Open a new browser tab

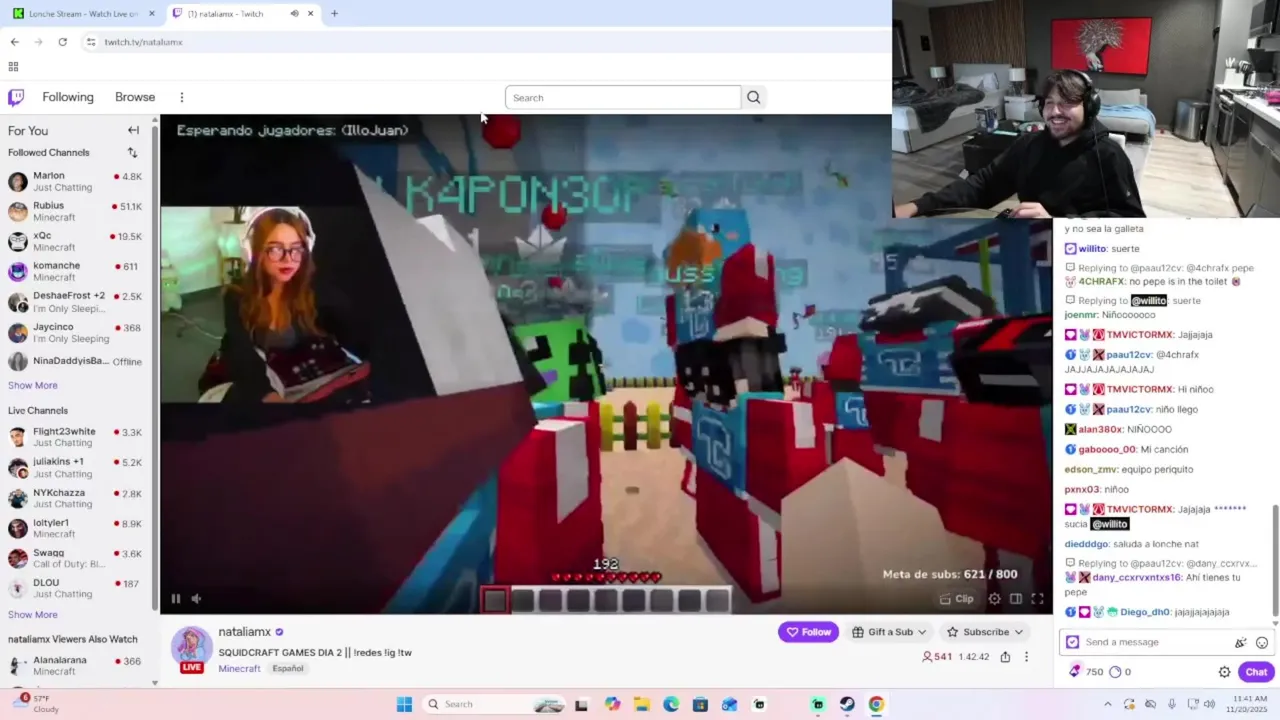click(x=334, y=13)
